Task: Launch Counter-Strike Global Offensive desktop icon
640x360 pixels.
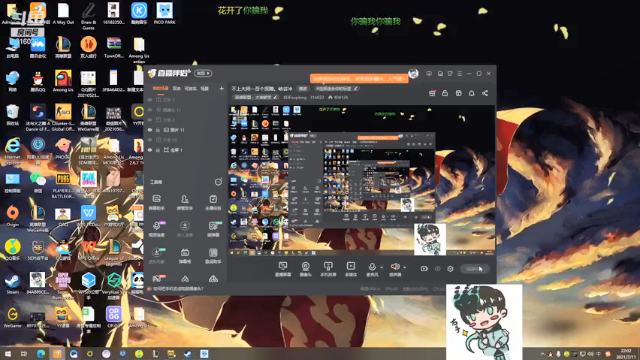Action: pos(63,117)
